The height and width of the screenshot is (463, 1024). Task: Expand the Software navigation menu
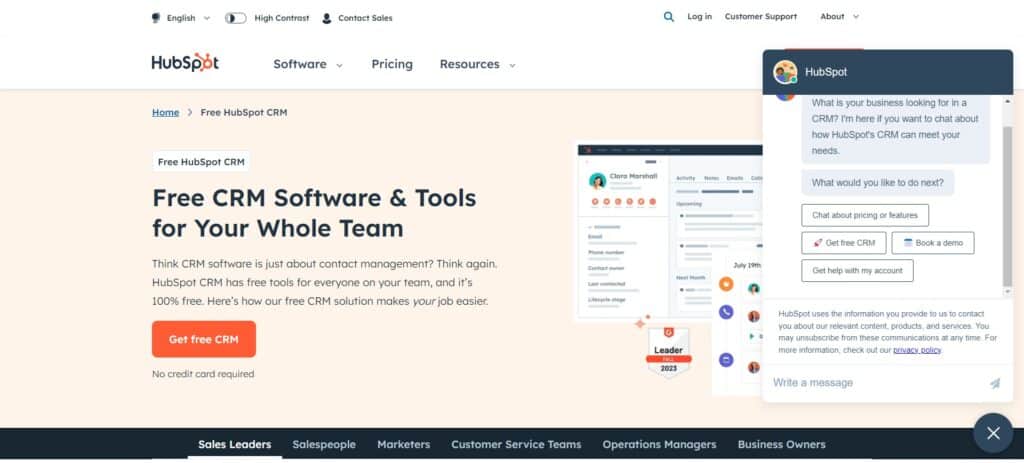pos(308,64)
